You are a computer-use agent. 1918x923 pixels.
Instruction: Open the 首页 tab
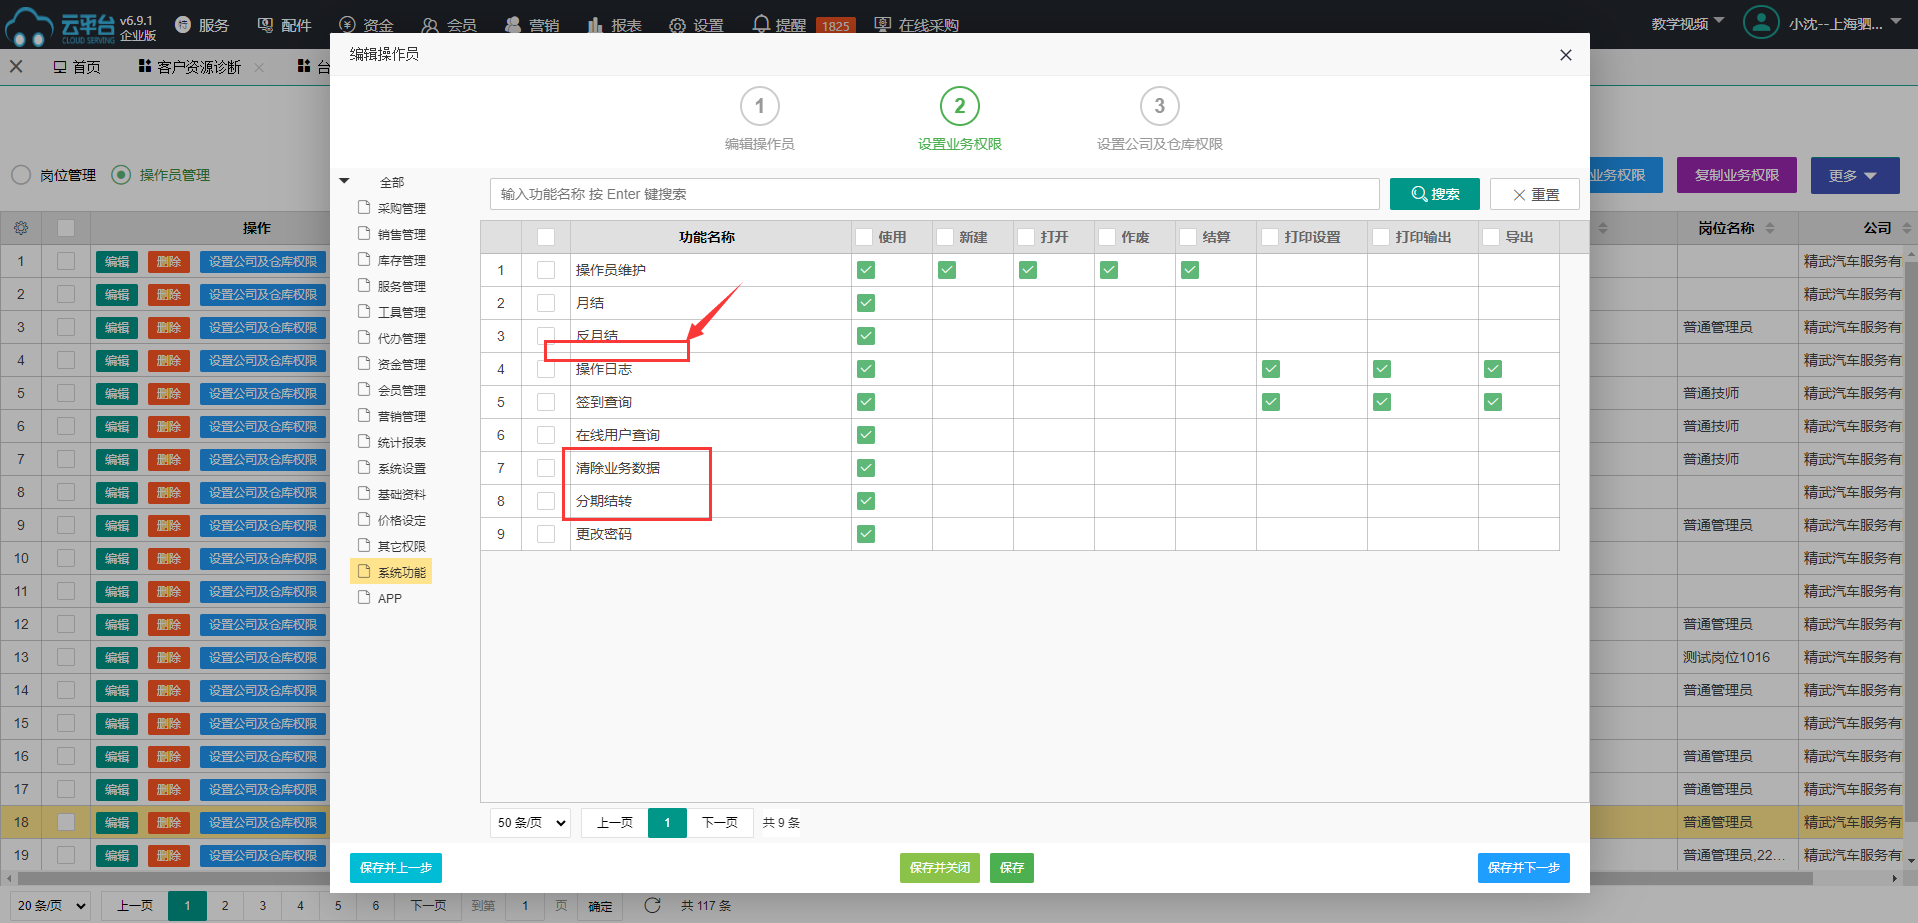point(77,67)
